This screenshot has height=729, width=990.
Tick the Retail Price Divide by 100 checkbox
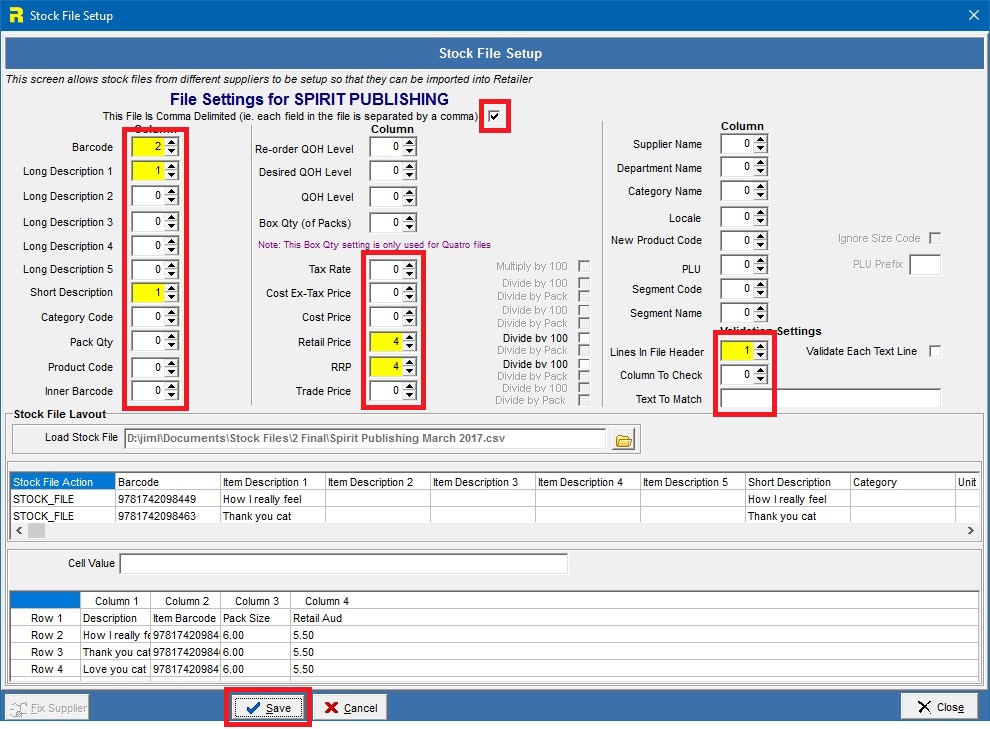pyautogui.click(x=583, y=338)
